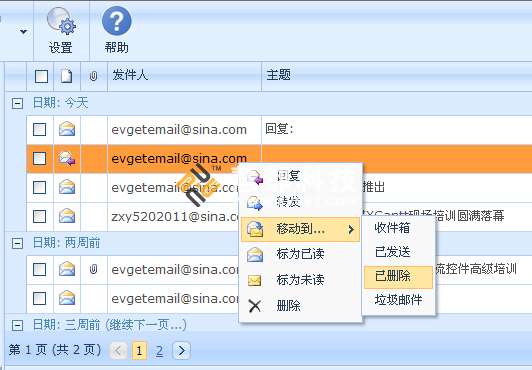This screenshot has width=532, height=370.
Task: Collapse the 日期: 两周前 group
Action: coord(17,243)
